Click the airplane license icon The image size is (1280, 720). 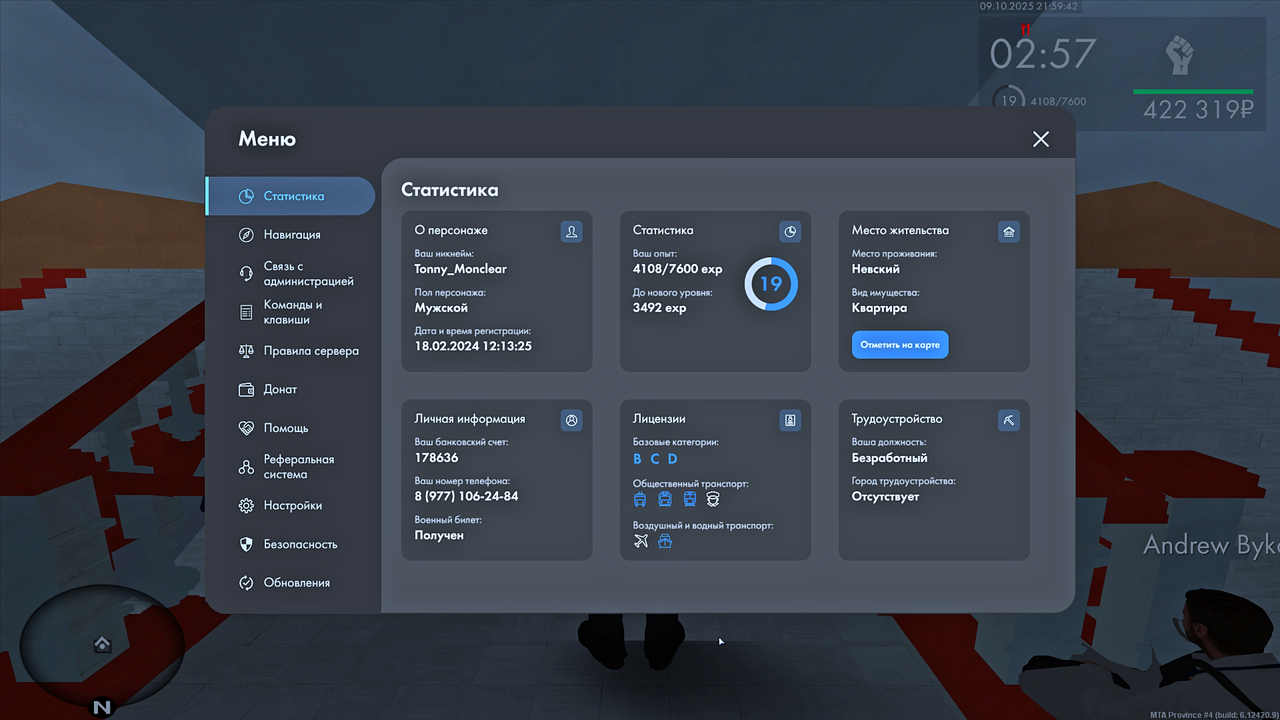[641, 541]
